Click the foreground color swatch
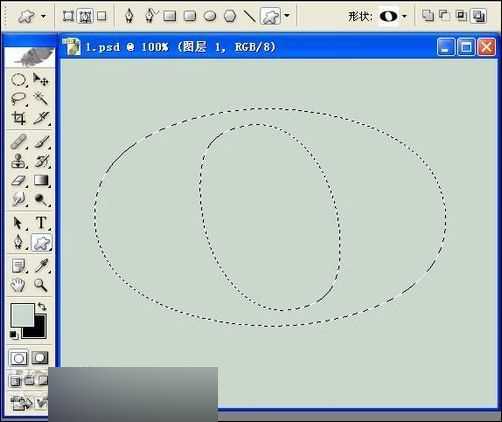The image size is (502, 422). click(x=22, y=315)
